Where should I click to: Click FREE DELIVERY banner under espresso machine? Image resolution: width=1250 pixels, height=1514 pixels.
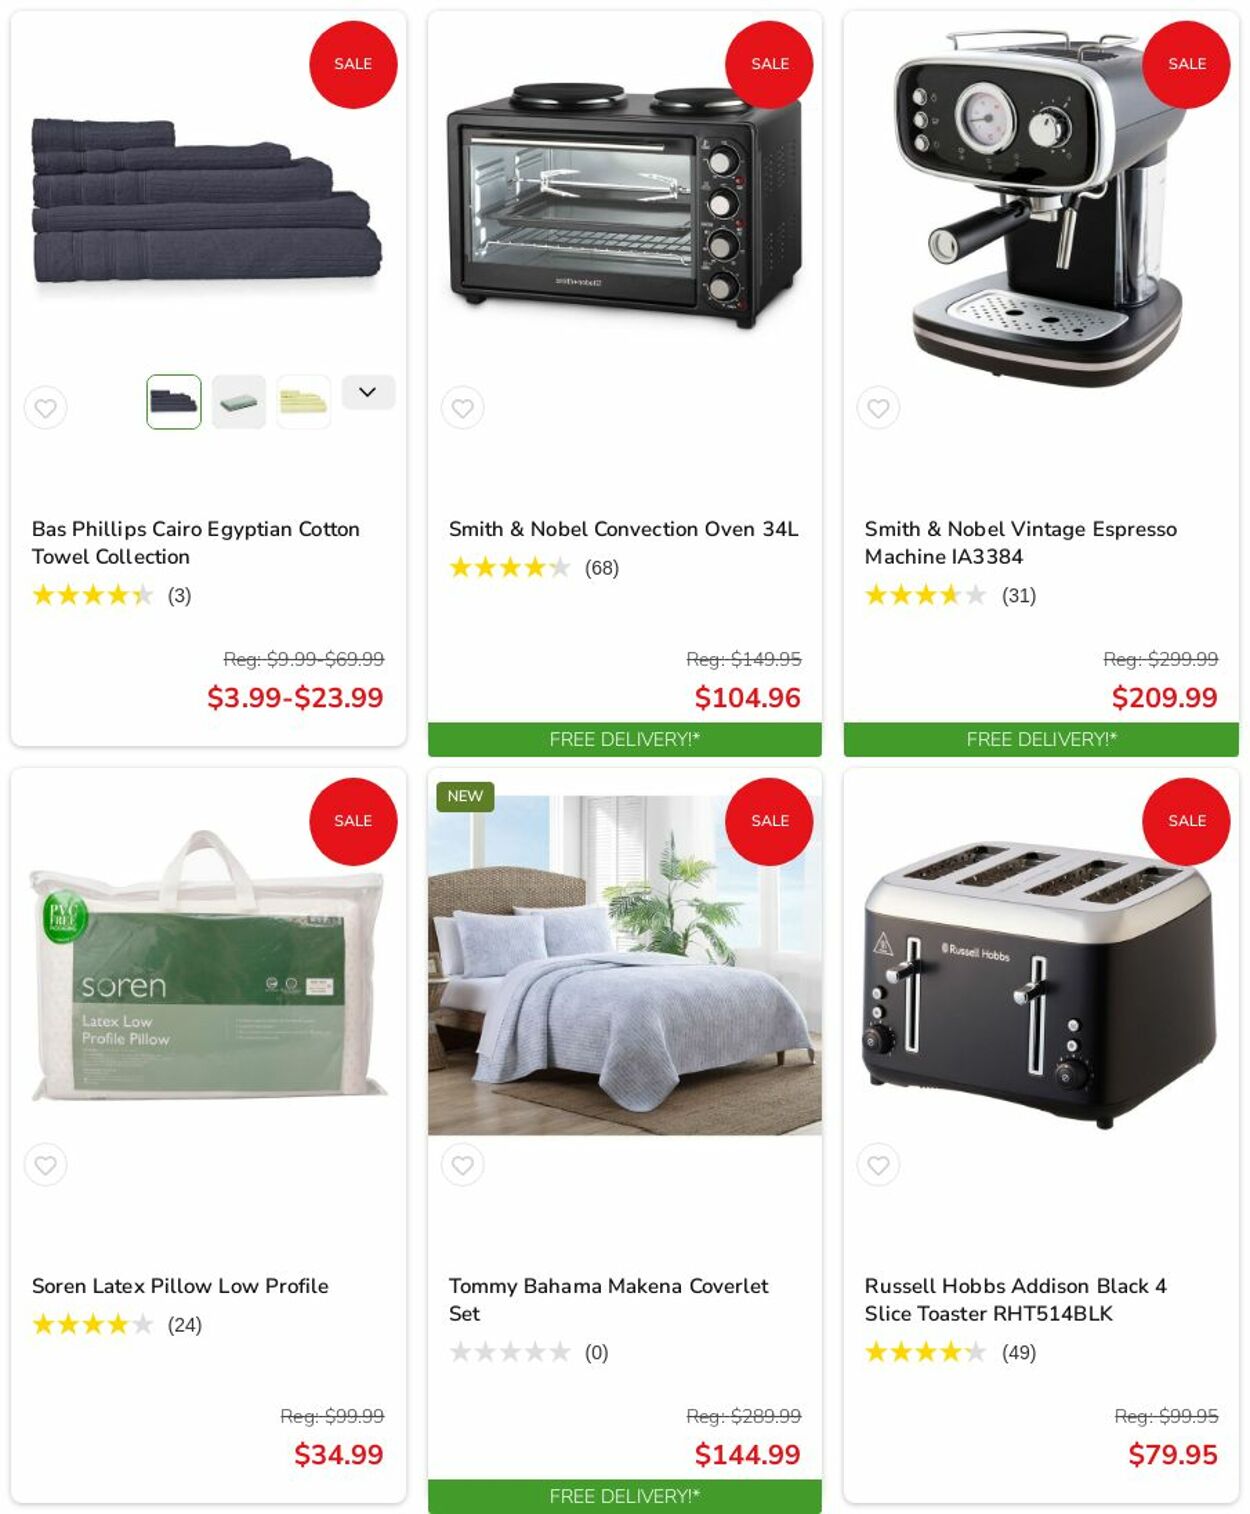[1041, 740]
